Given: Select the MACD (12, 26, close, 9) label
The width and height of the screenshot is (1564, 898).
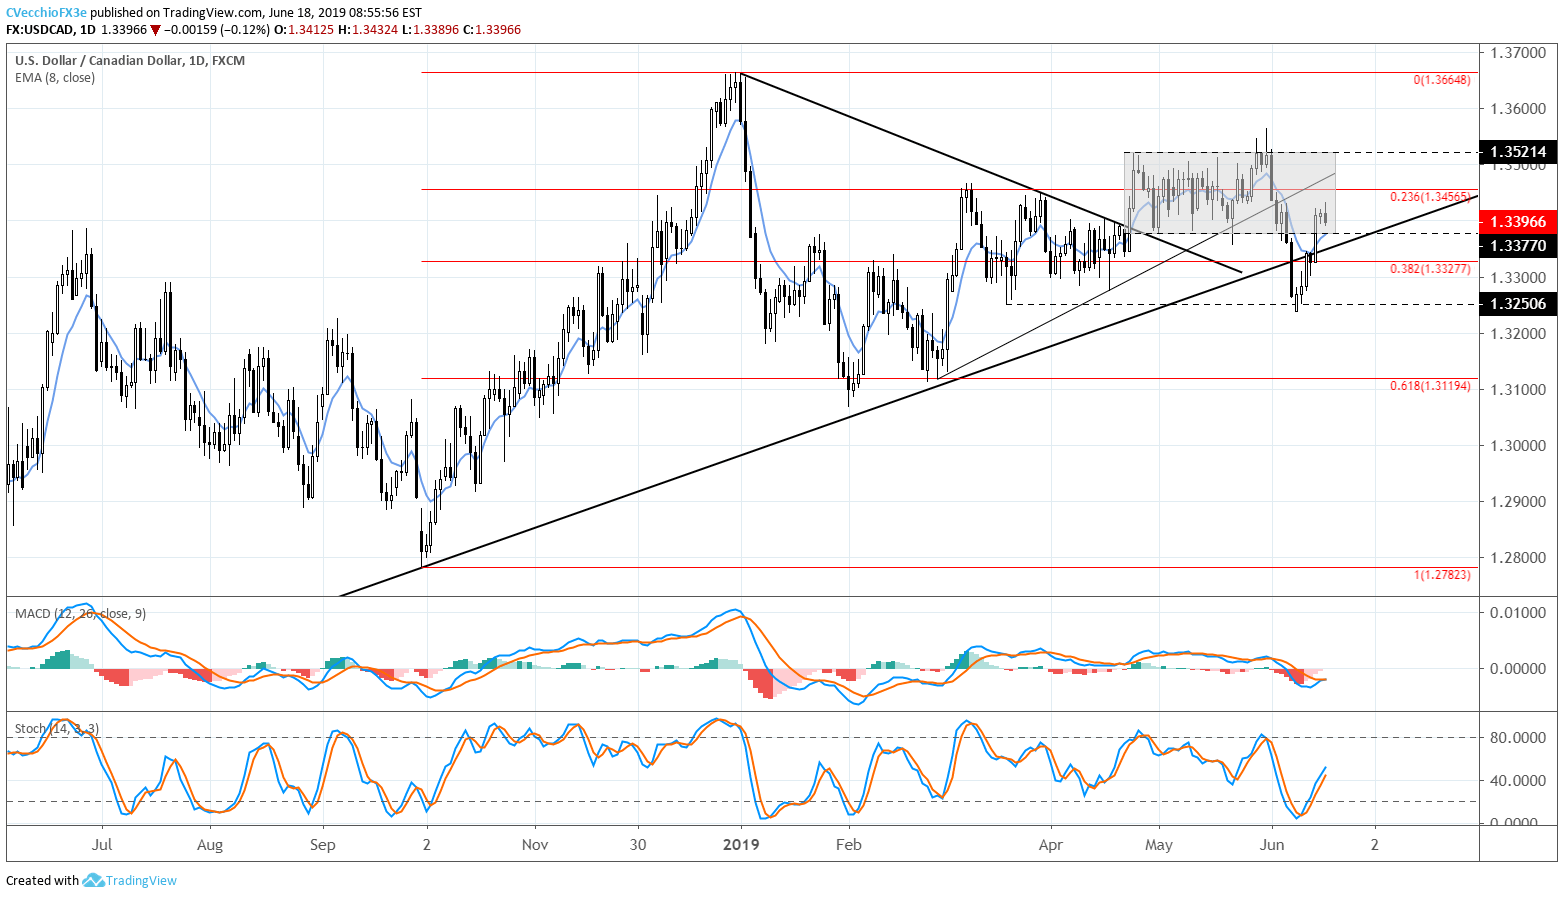Looking at the screenshot, I should pos(80,613).
